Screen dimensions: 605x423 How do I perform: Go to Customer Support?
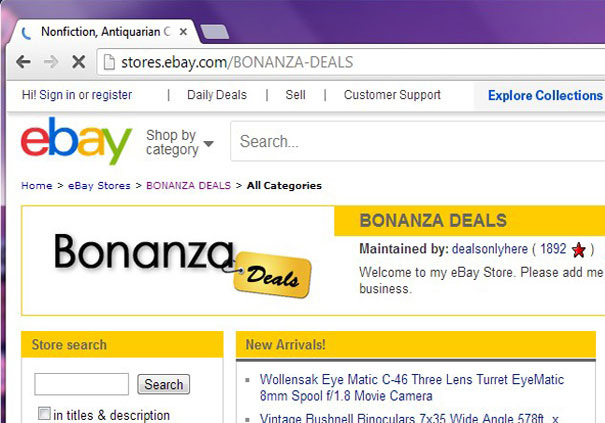(392, 95)
